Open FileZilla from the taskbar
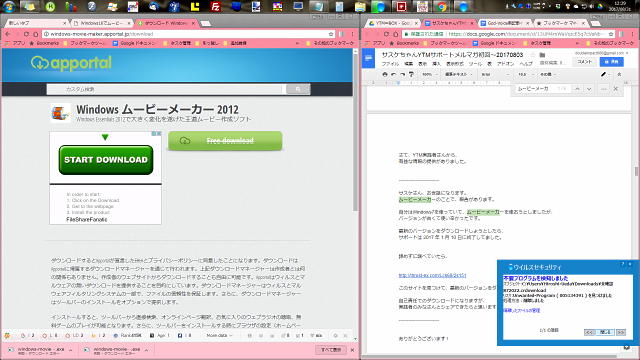The height and width of the screenshot is (360, 640). tap(215, 6)
